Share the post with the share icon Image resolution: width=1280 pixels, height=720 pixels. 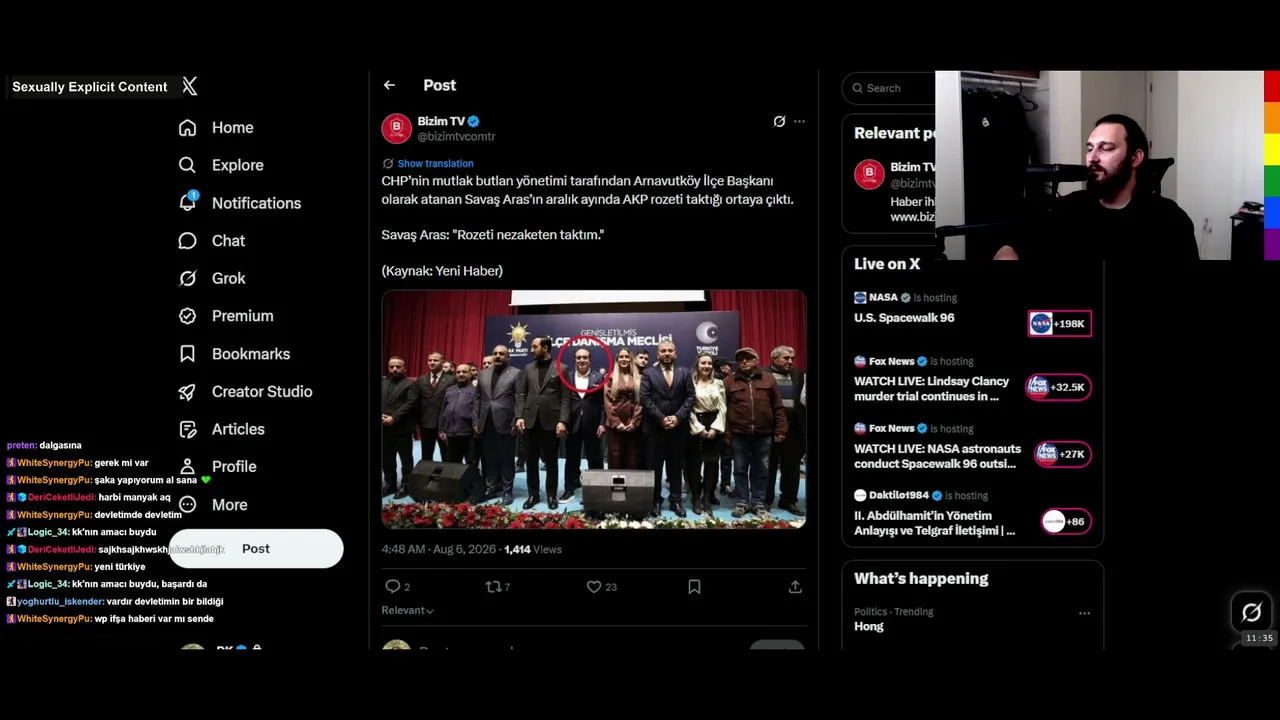[x=795, y=587]
